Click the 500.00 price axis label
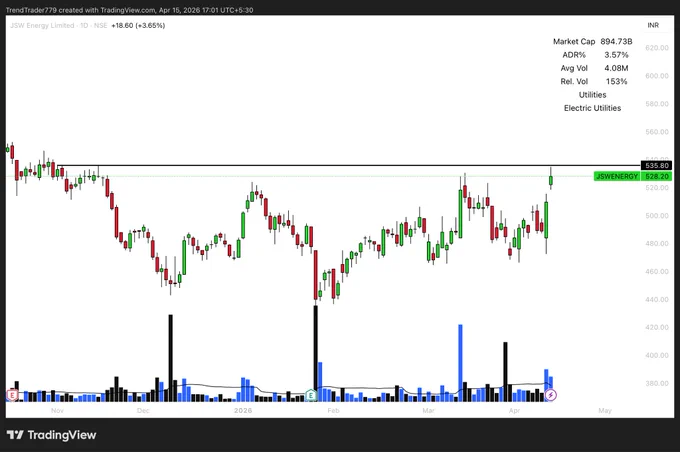680x452 pixels. 657,216
